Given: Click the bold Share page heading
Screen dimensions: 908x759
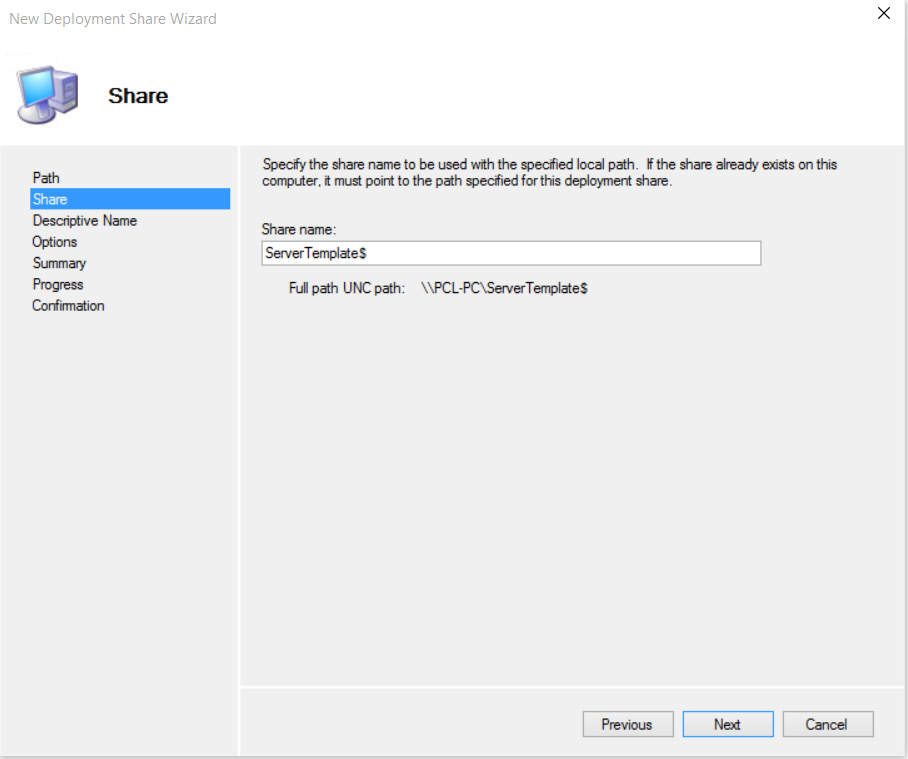Looking at the screenshot, I should point(138,96).
